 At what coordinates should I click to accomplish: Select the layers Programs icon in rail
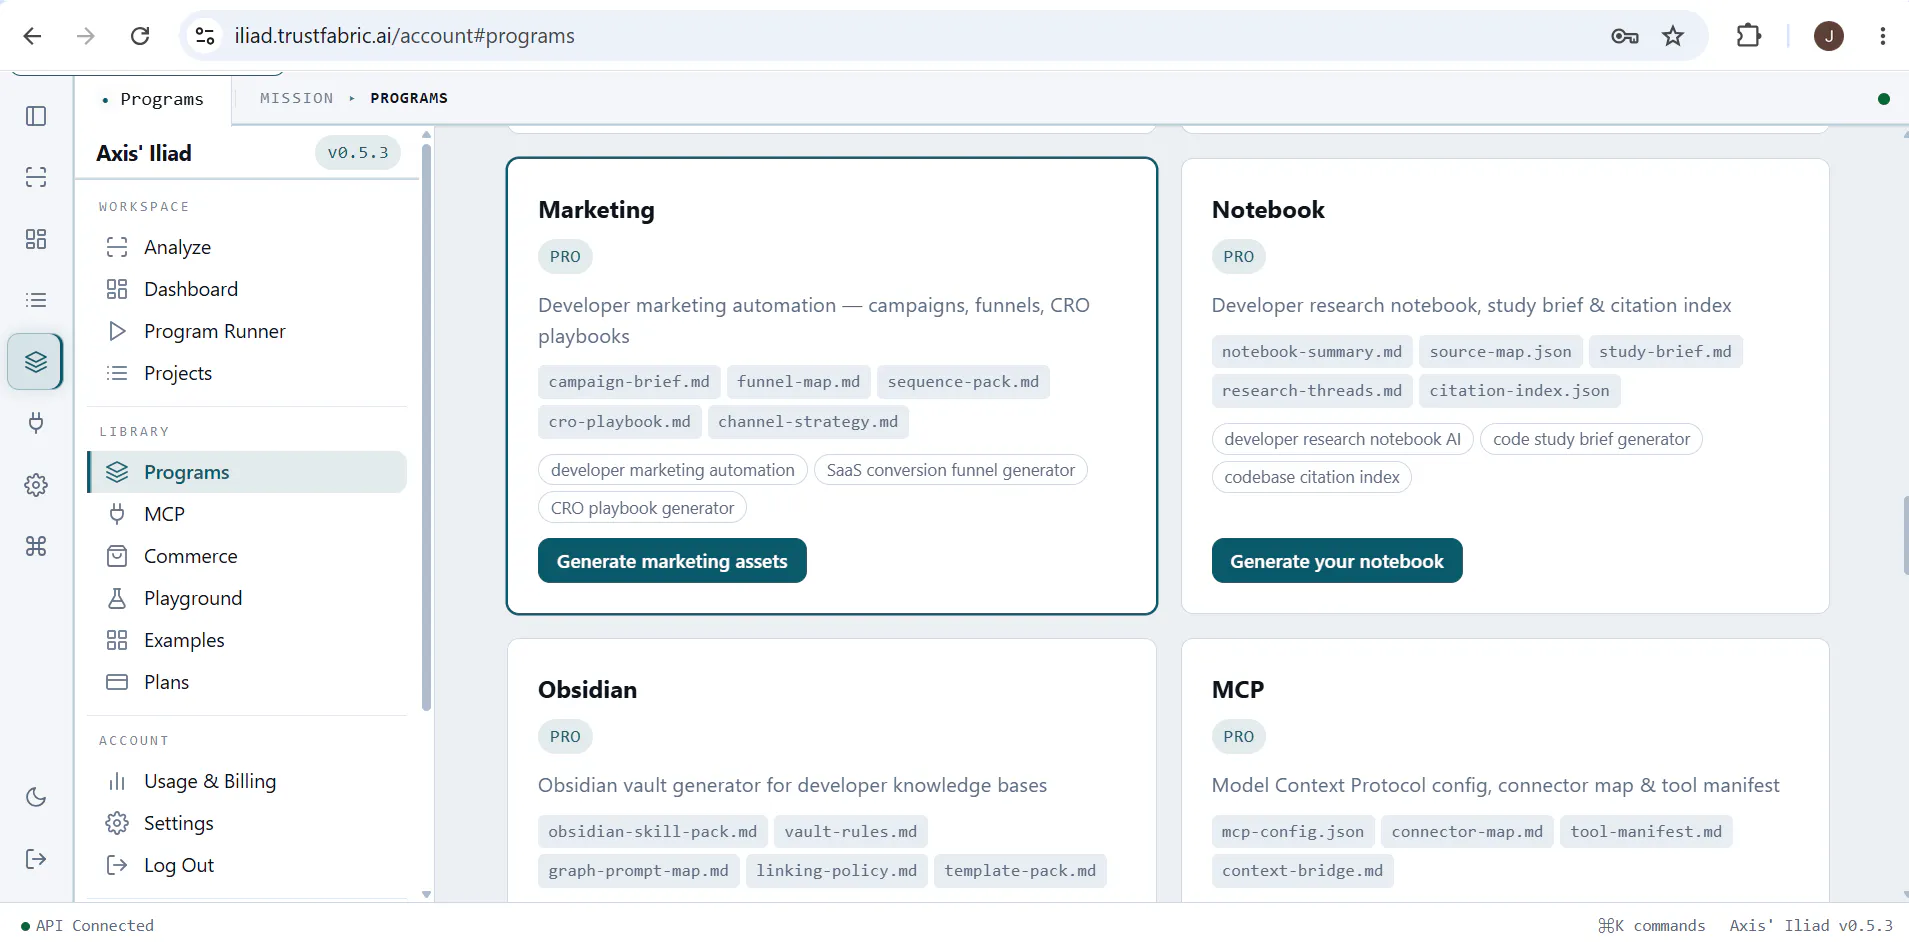coord(36,361)
